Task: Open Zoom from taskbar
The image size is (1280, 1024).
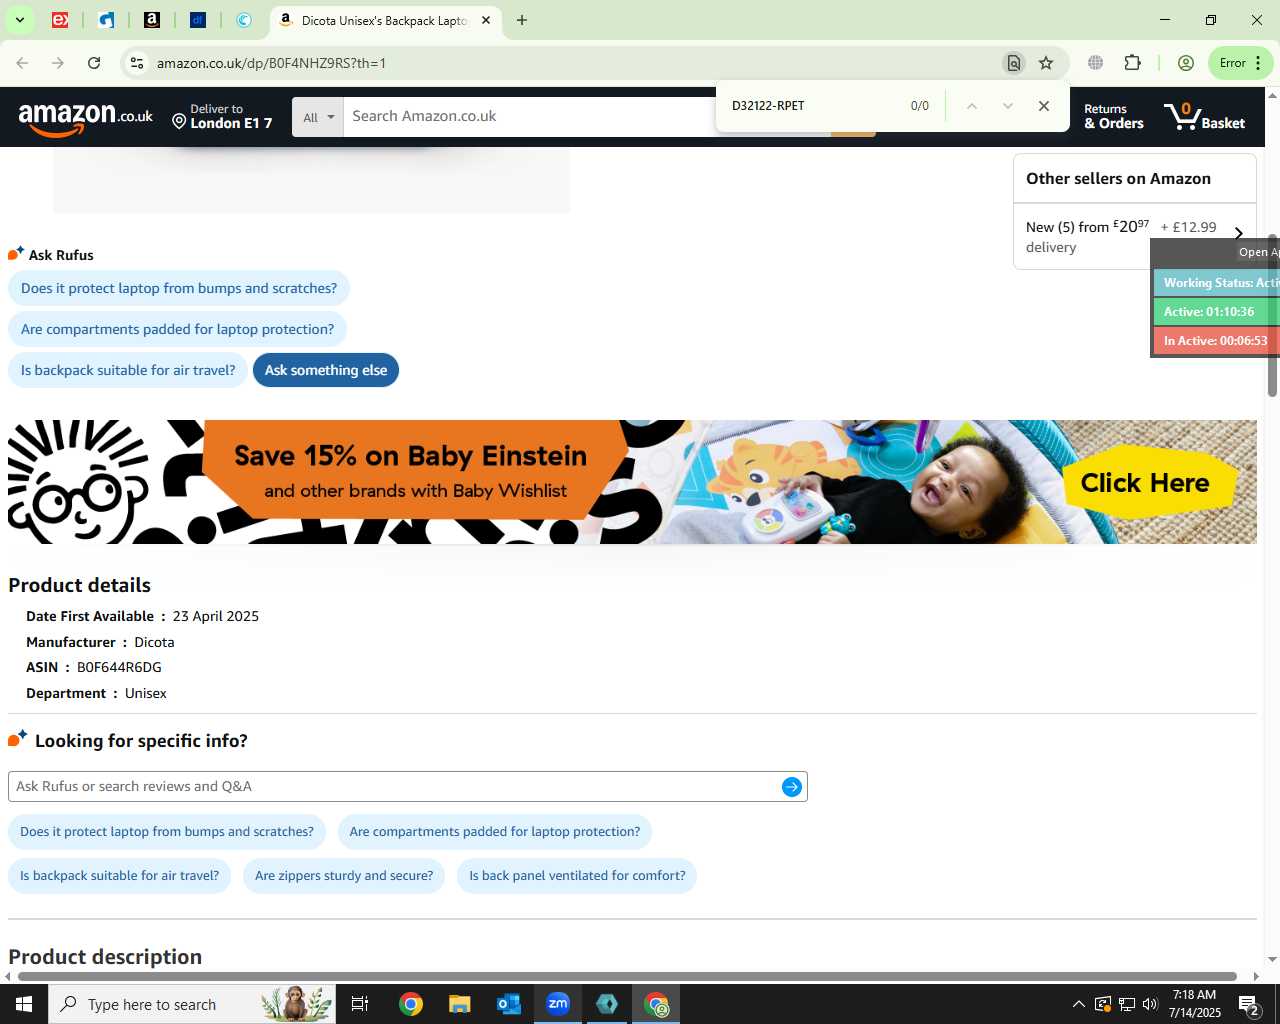Action: tap(558, 1004)
